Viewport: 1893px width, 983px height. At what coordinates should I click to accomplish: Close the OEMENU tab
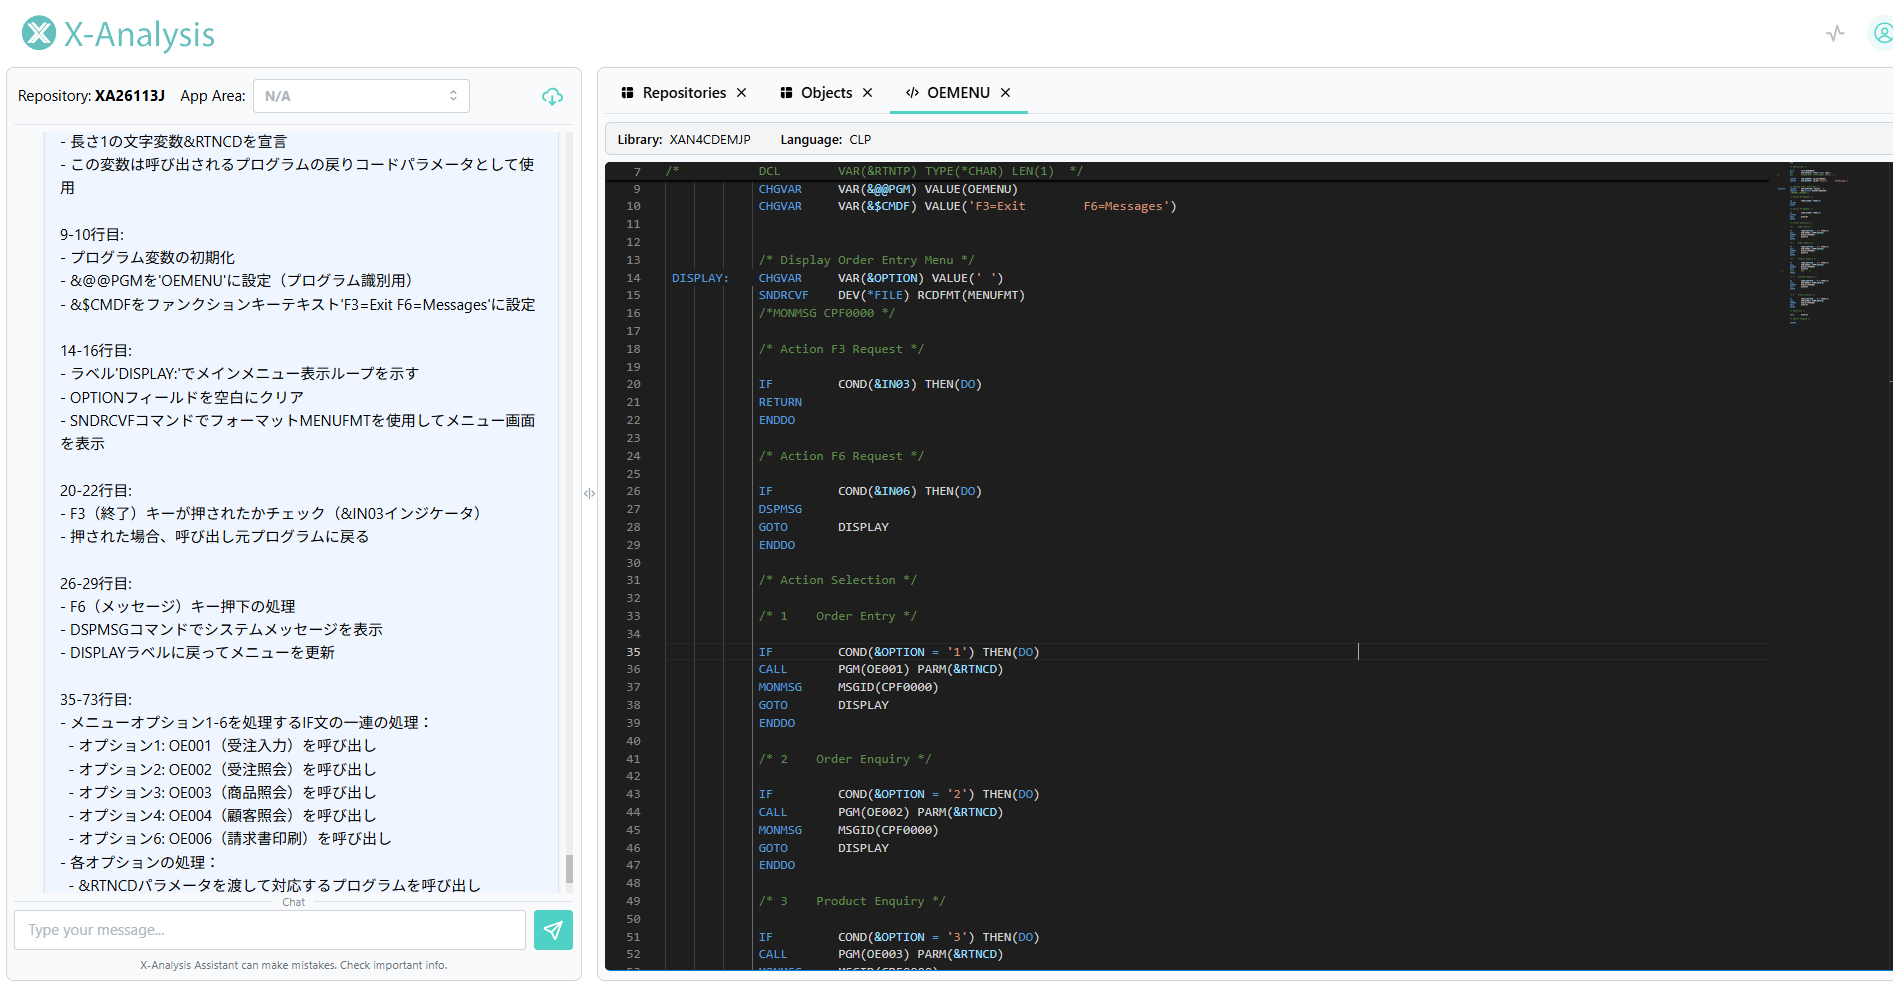coord(1006,93)
